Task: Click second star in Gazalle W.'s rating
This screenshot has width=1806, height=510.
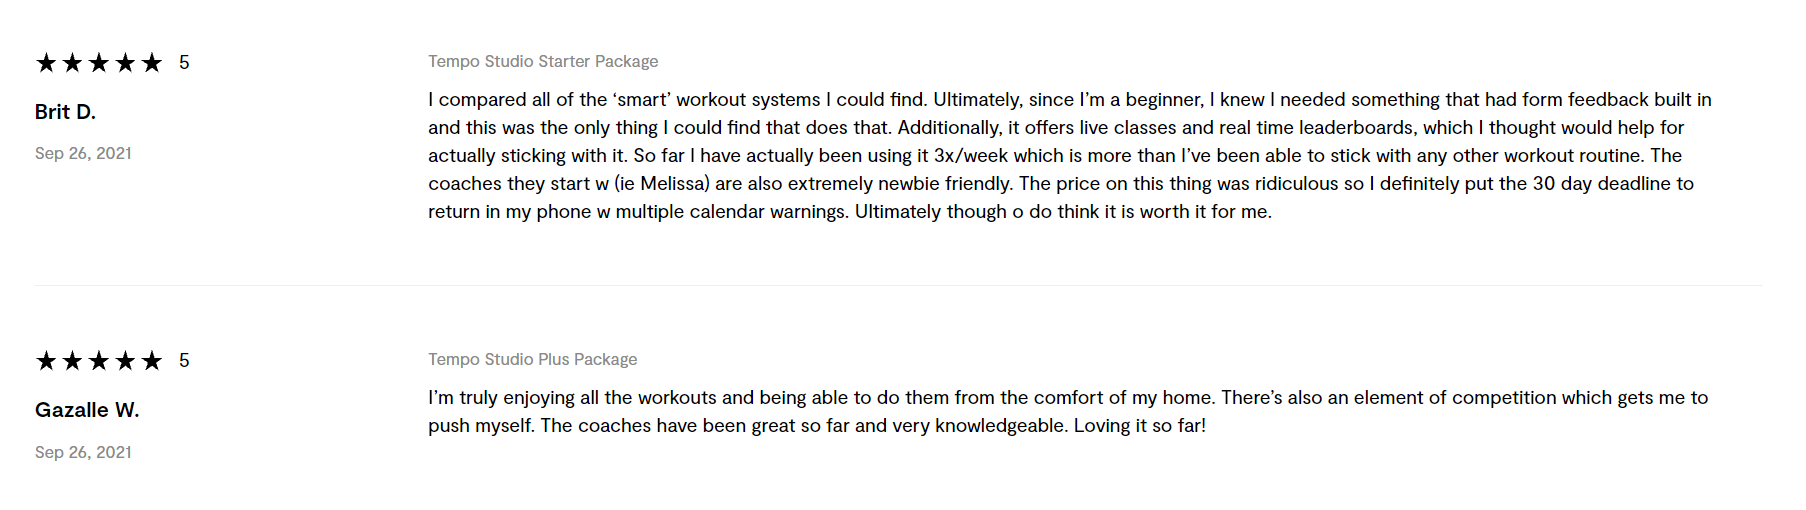Action: 72,361
